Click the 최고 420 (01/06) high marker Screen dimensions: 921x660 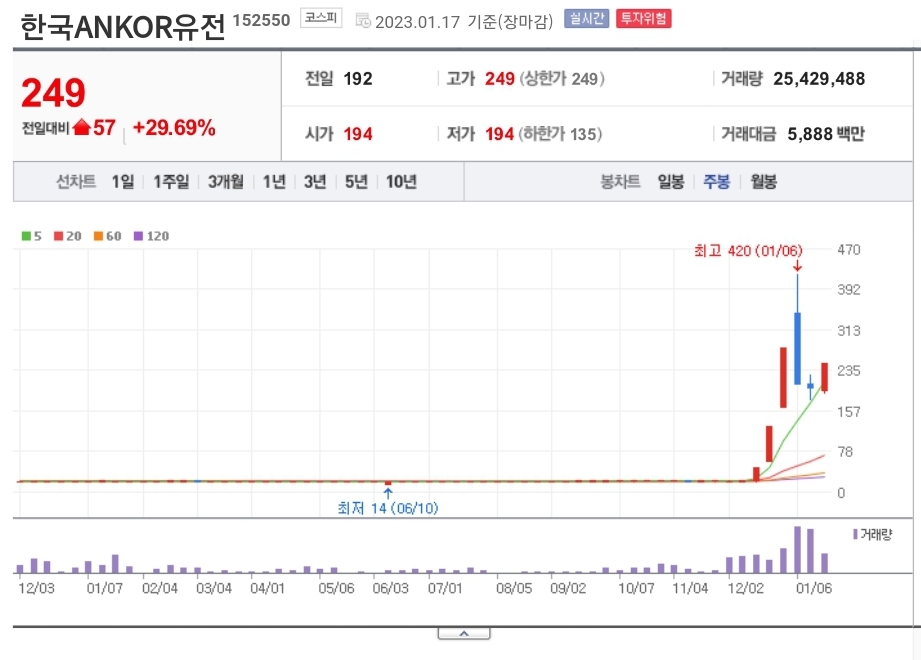(x=748, y=251)
